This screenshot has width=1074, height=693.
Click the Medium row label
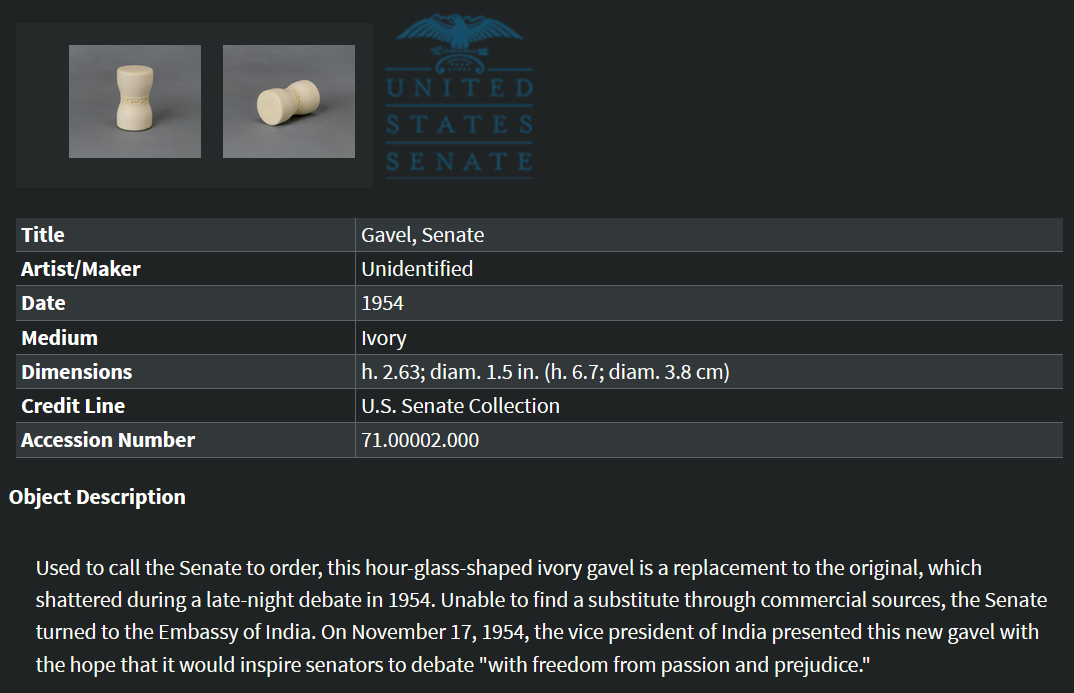tap(60, 338)
